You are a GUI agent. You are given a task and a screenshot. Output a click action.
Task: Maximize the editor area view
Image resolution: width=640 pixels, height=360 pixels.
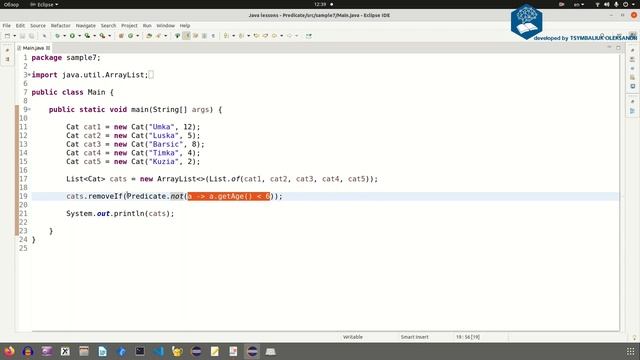coord(618,48)
